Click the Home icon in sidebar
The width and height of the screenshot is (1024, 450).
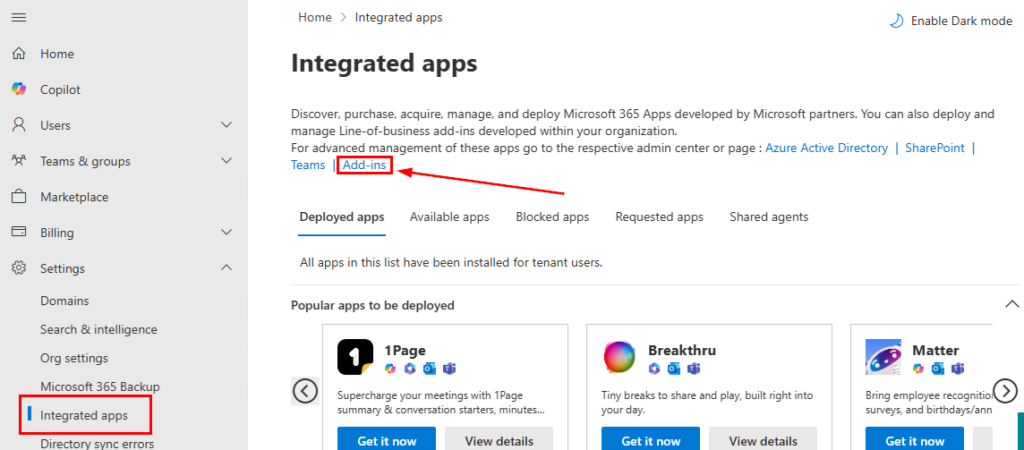[19, 54]
